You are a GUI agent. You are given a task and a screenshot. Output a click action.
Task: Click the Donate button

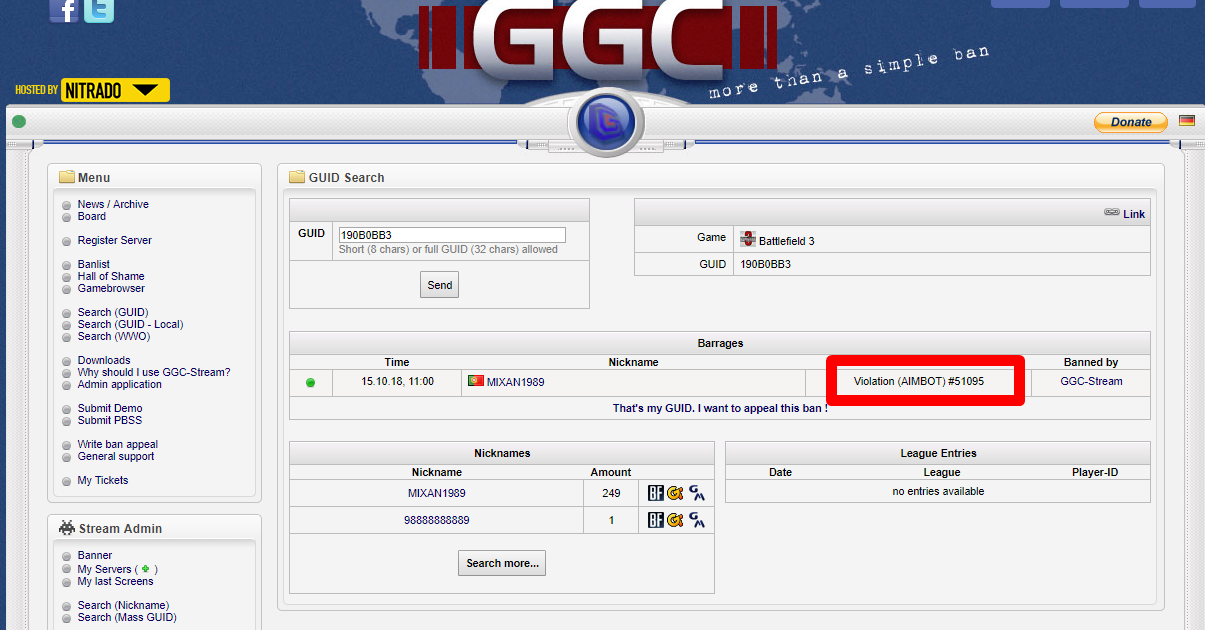point(1131,122)
